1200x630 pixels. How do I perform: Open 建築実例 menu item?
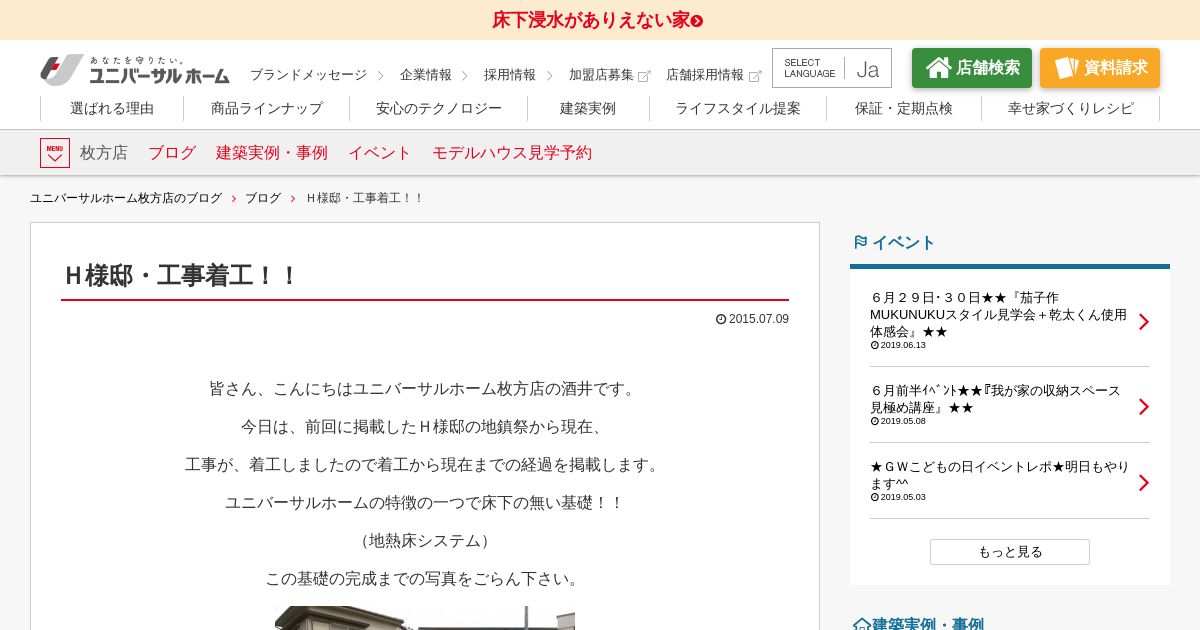point(588,108)
